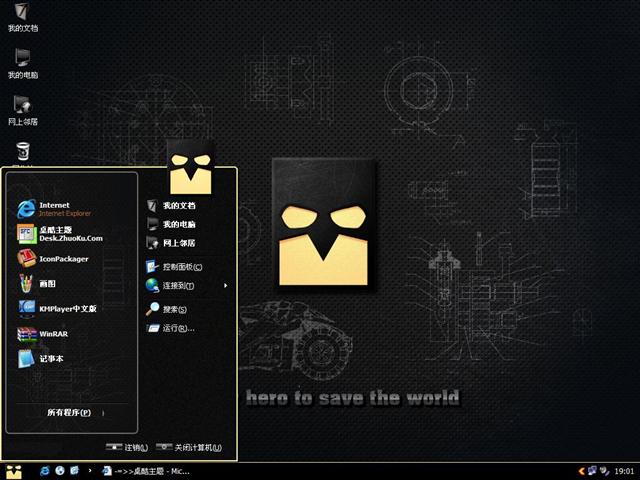
Task: Launch WinRAR from the Start menu
Action: [x=42, y=334]
